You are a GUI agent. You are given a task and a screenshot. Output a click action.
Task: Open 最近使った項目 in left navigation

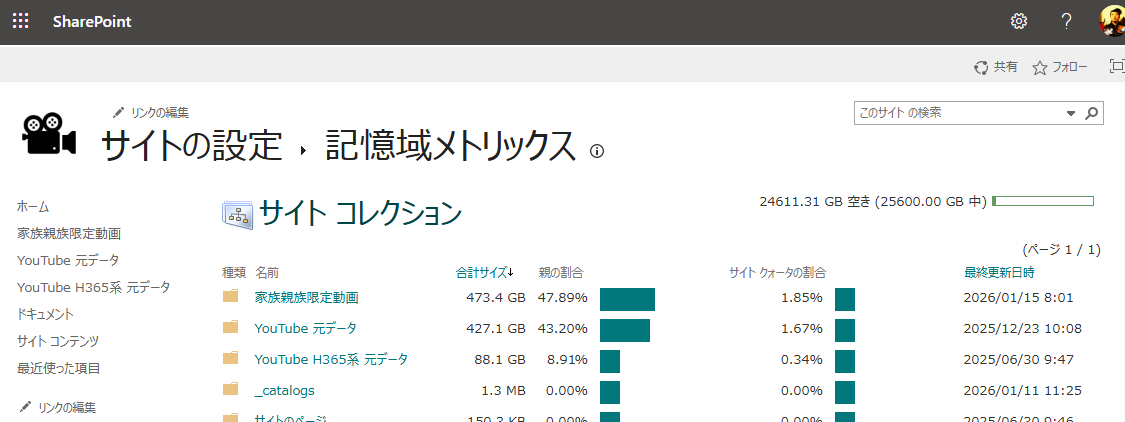tap(58, 368)
